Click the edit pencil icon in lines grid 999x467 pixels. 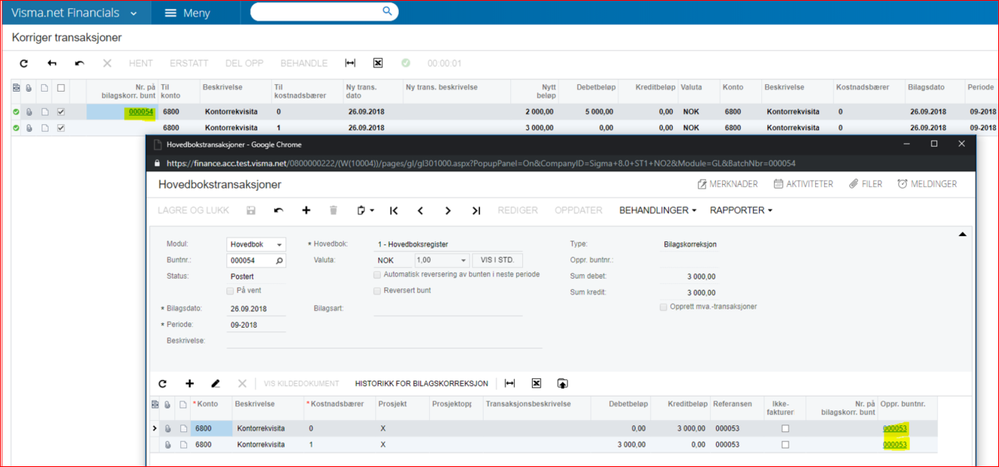[215, 384]
